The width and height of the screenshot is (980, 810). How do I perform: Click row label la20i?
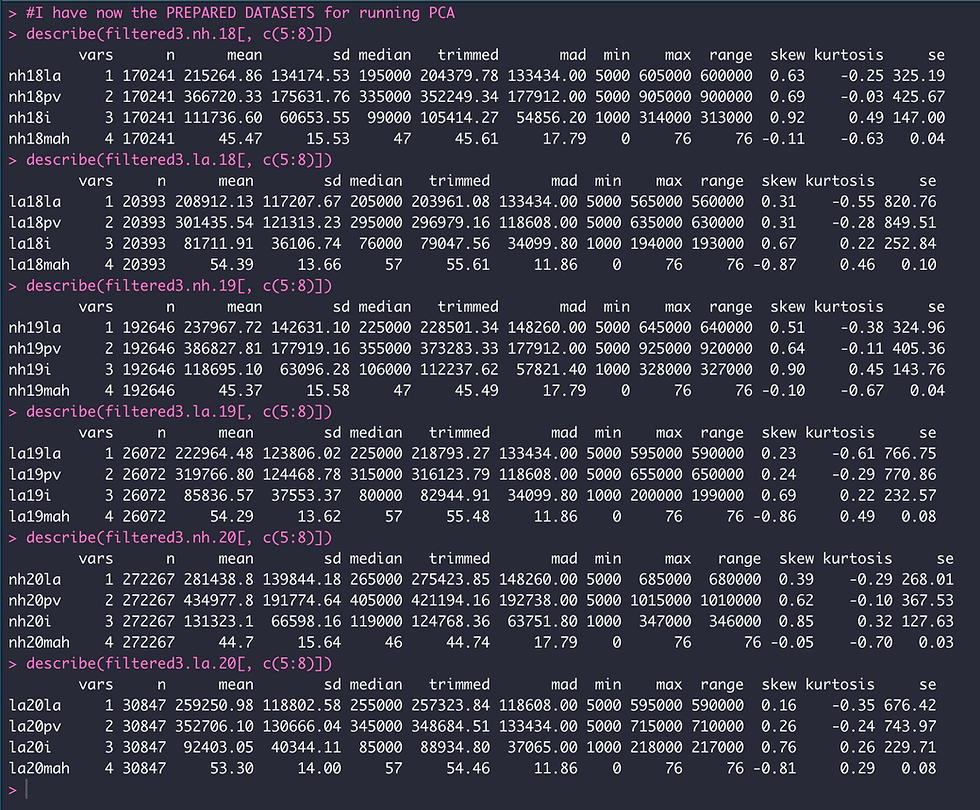(x=31, y=748)
